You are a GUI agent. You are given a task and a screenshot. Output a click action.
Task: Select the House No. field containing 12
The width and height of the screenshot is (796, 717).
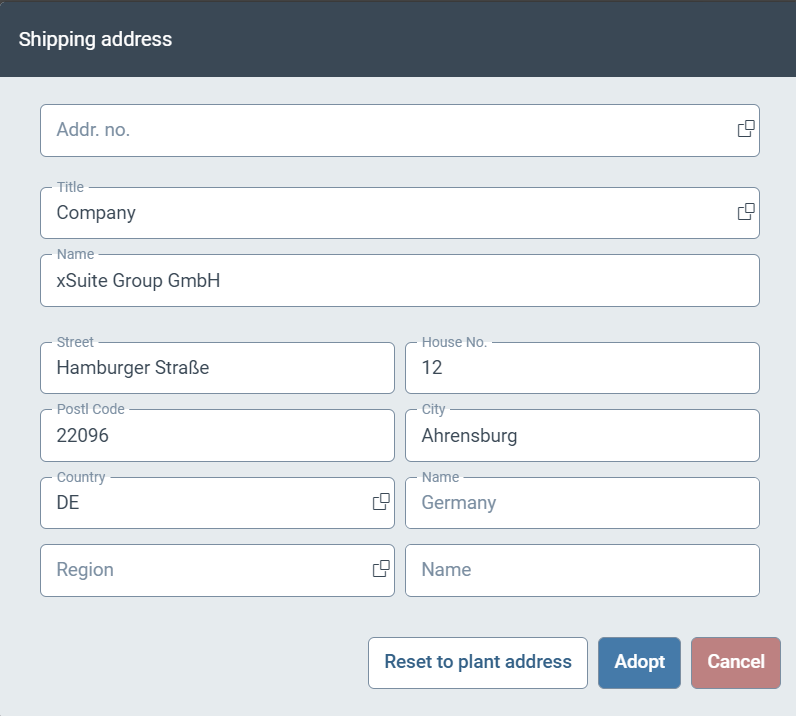(581, 368)
